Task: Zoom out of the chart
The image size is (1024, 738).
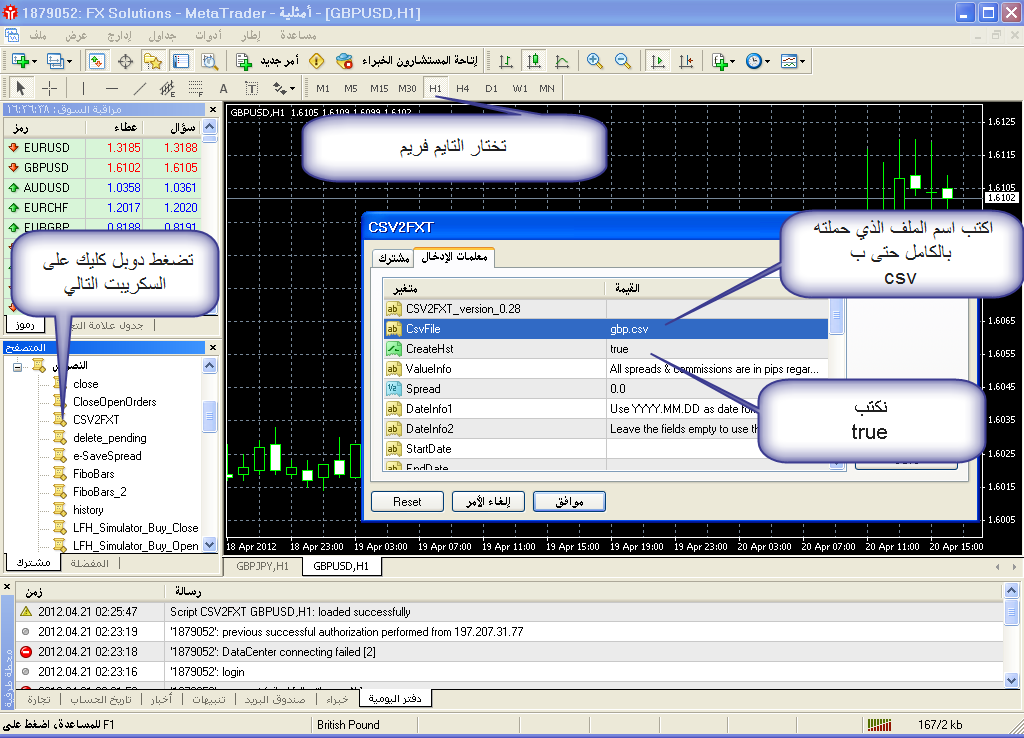Action: click(623, 61)
